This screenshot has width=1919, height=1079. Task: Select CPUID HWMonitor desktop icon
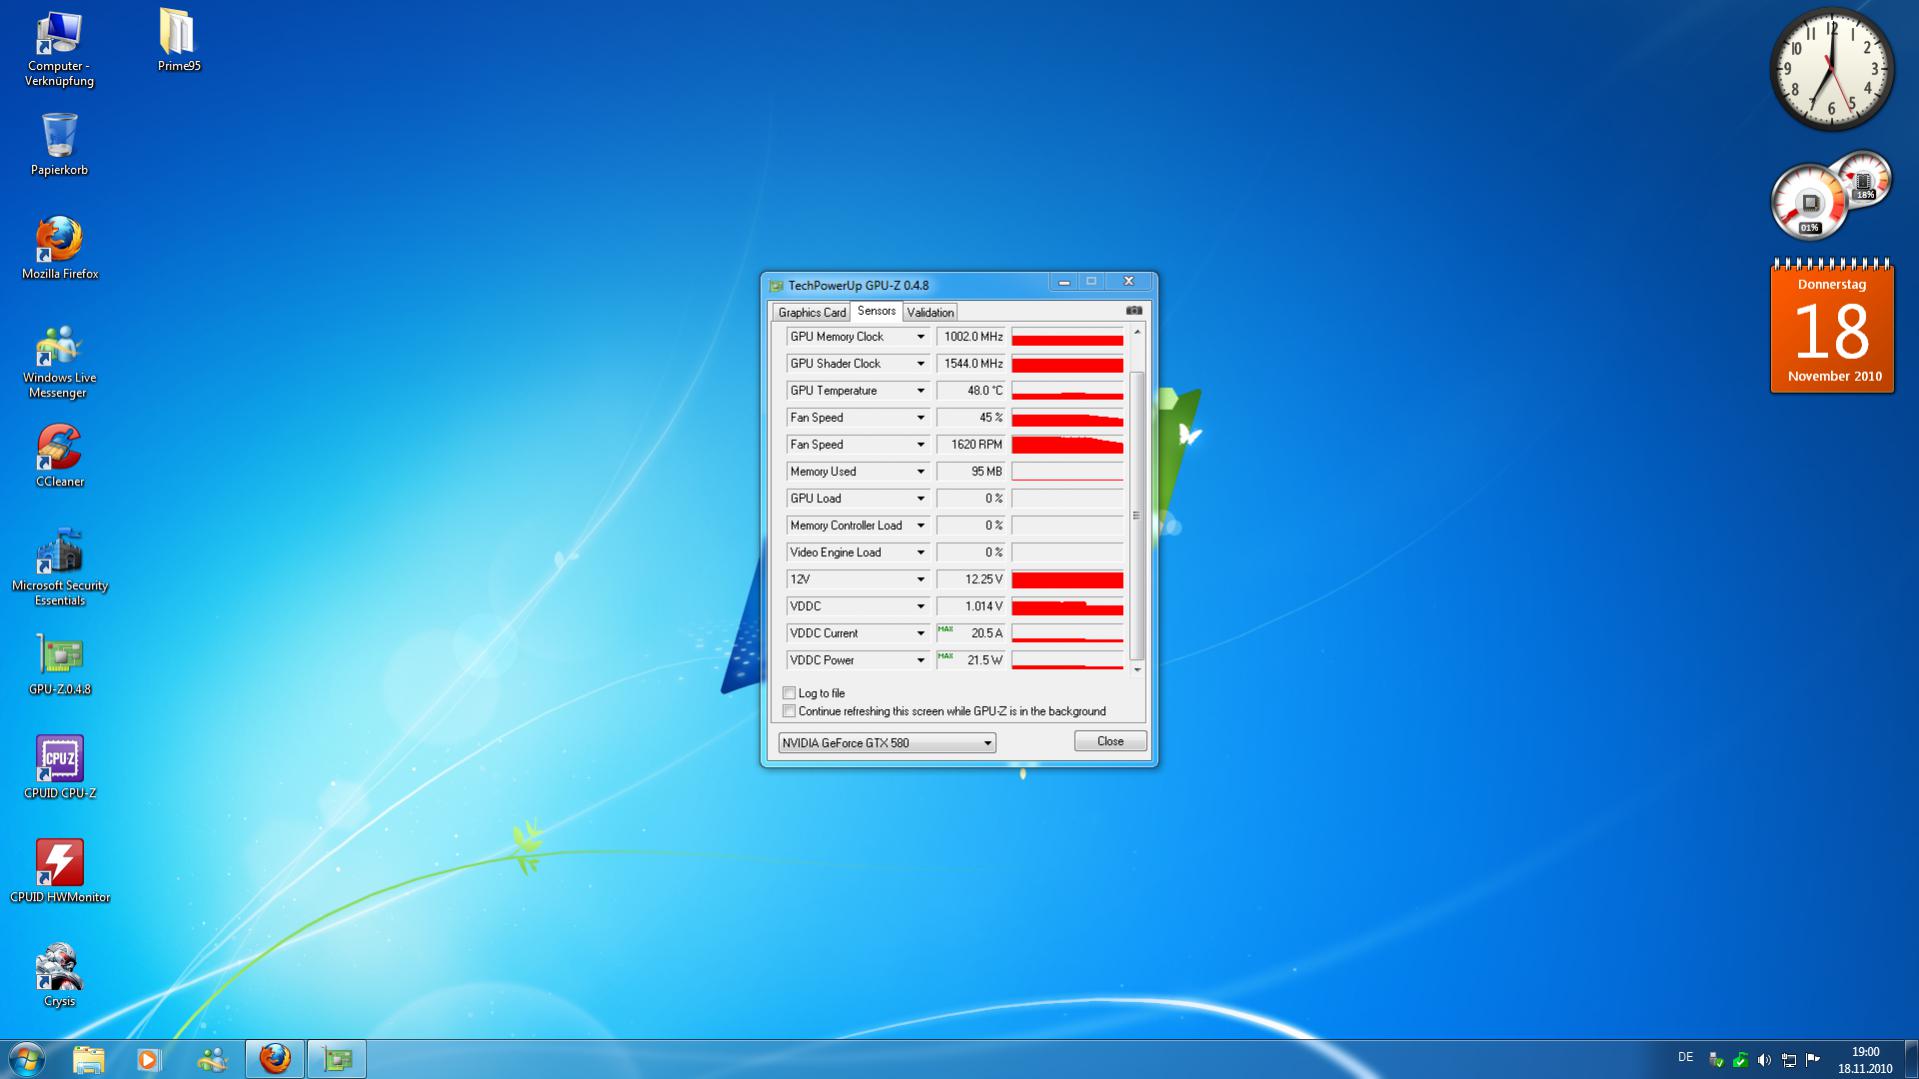tap(59, 872)
